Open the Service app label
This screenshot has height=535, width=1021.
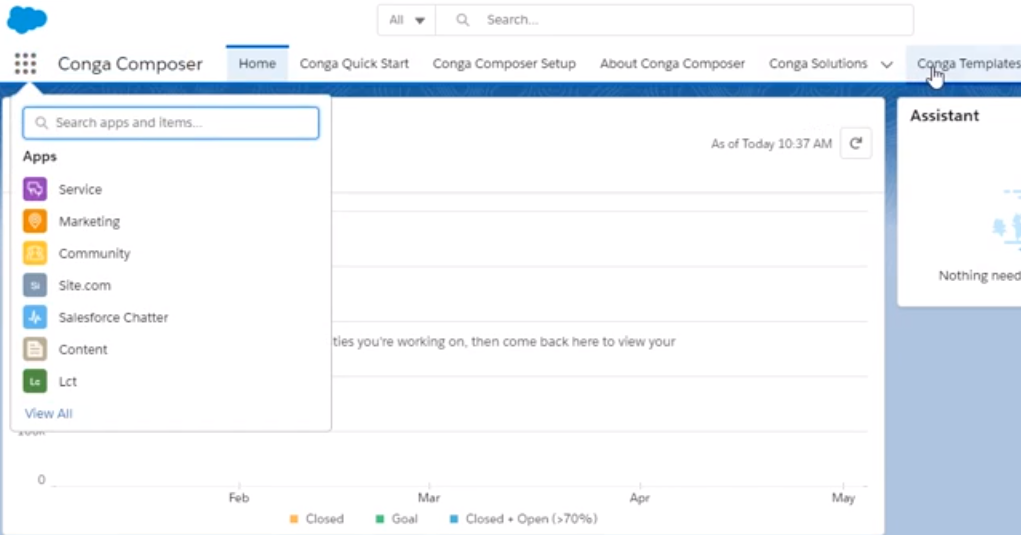80,189
